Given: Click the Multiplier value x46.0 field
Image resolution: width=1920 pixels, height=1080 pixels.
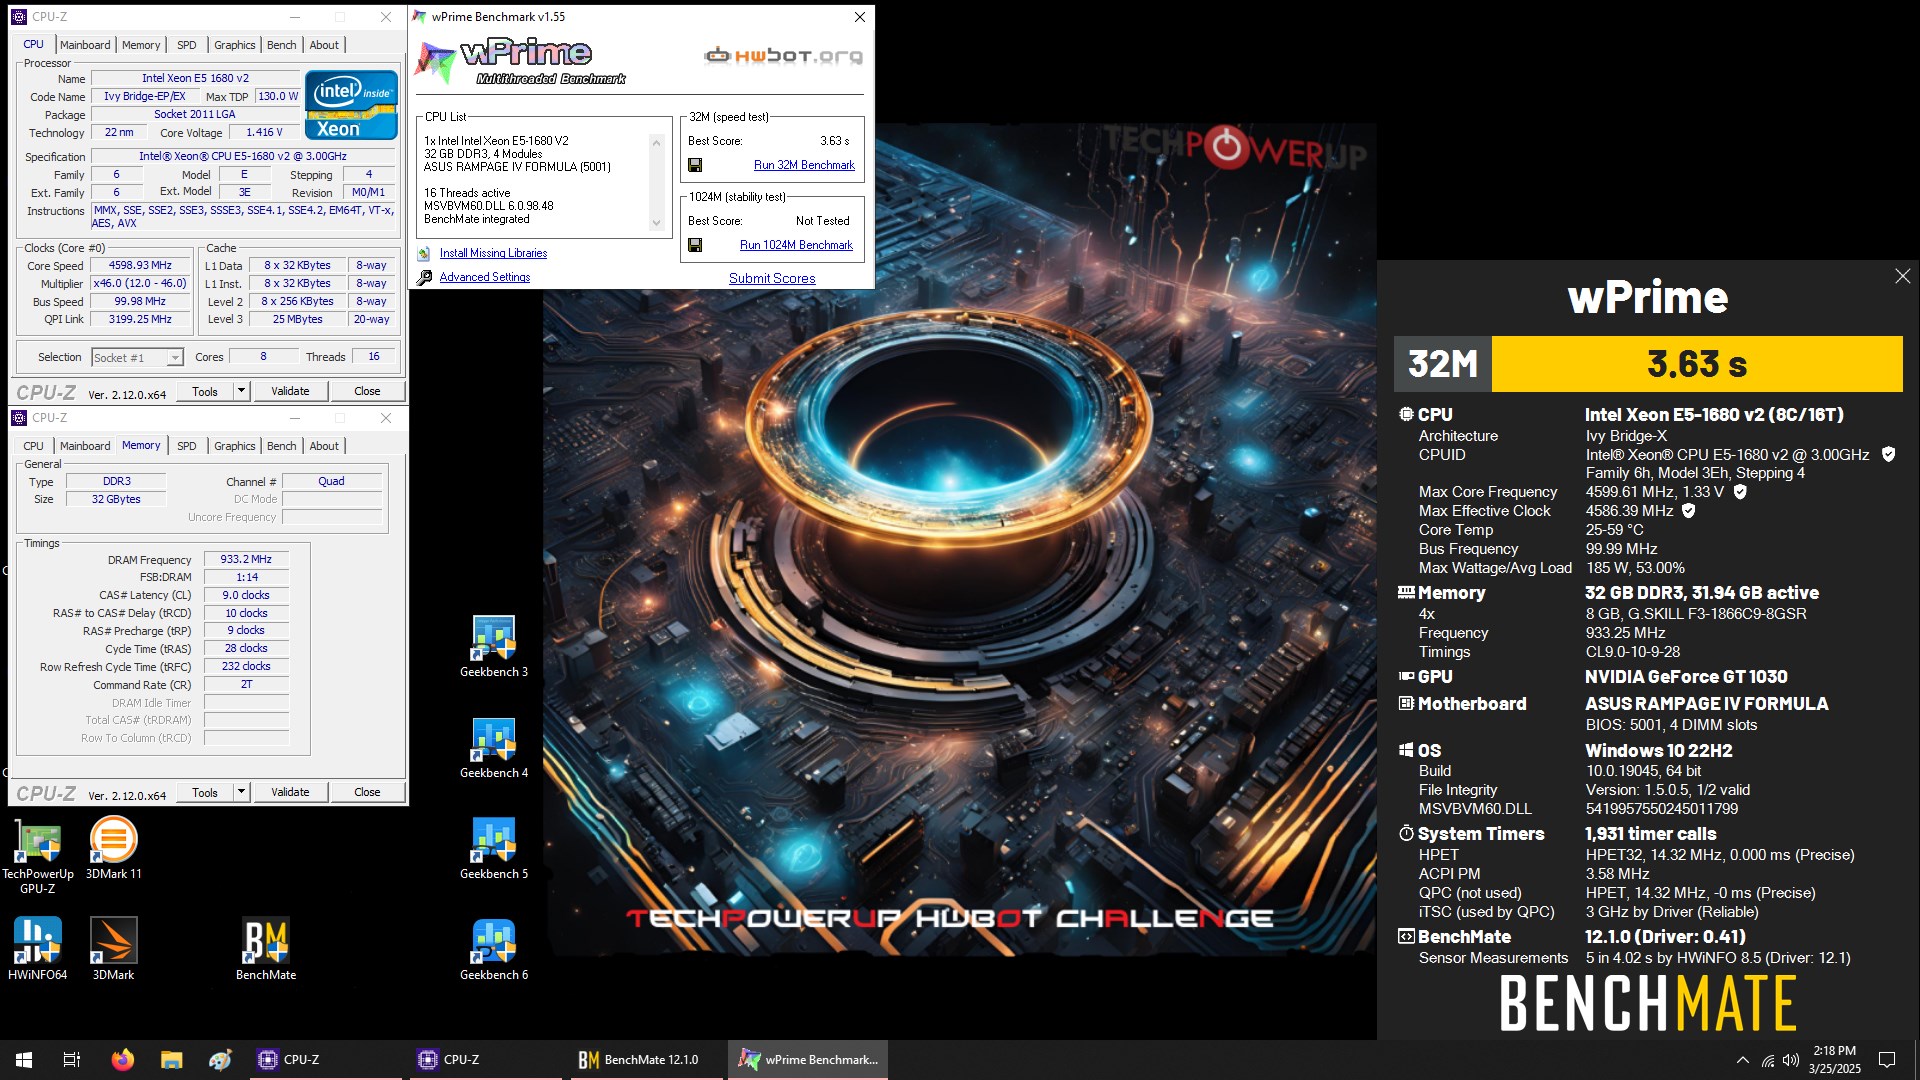Looking at the screenshot, I should [x=140, y=283].
